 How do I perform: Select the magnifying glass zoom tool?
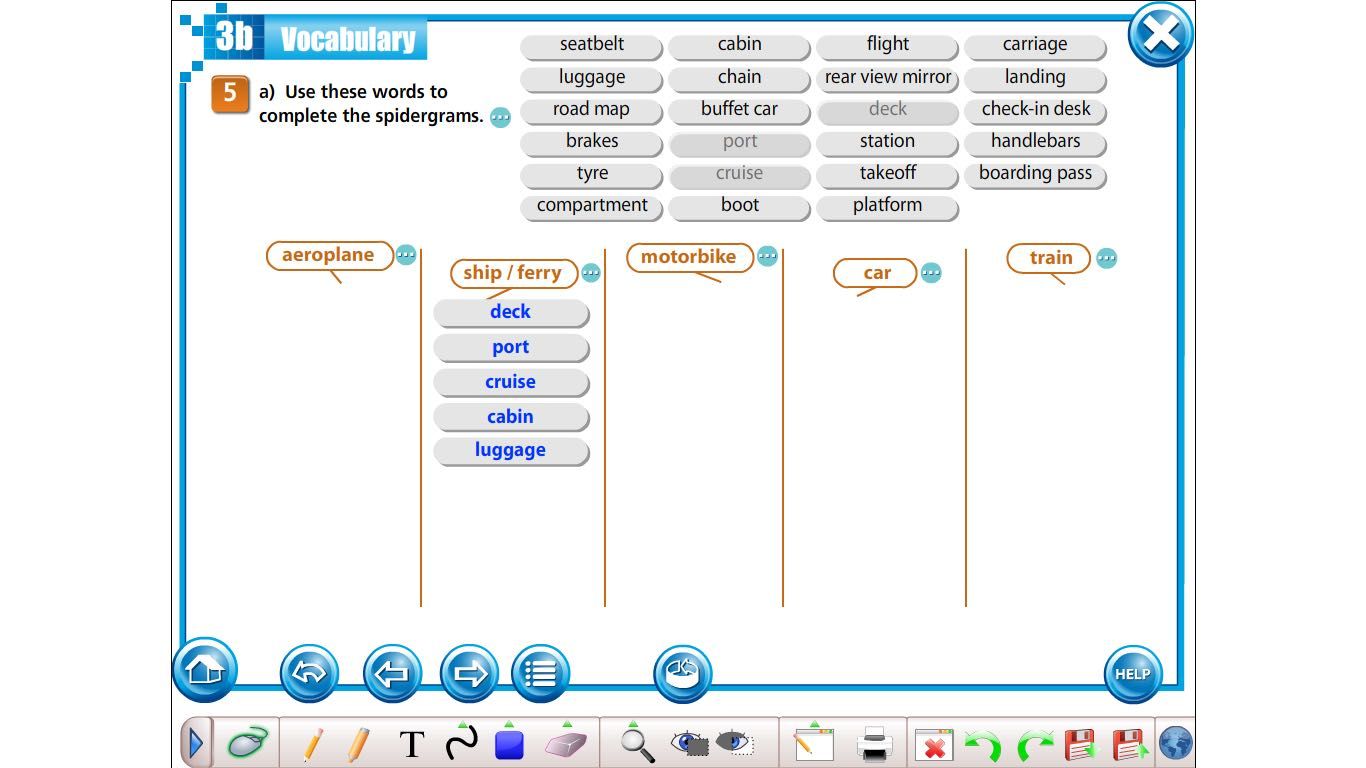pos(636,743)
